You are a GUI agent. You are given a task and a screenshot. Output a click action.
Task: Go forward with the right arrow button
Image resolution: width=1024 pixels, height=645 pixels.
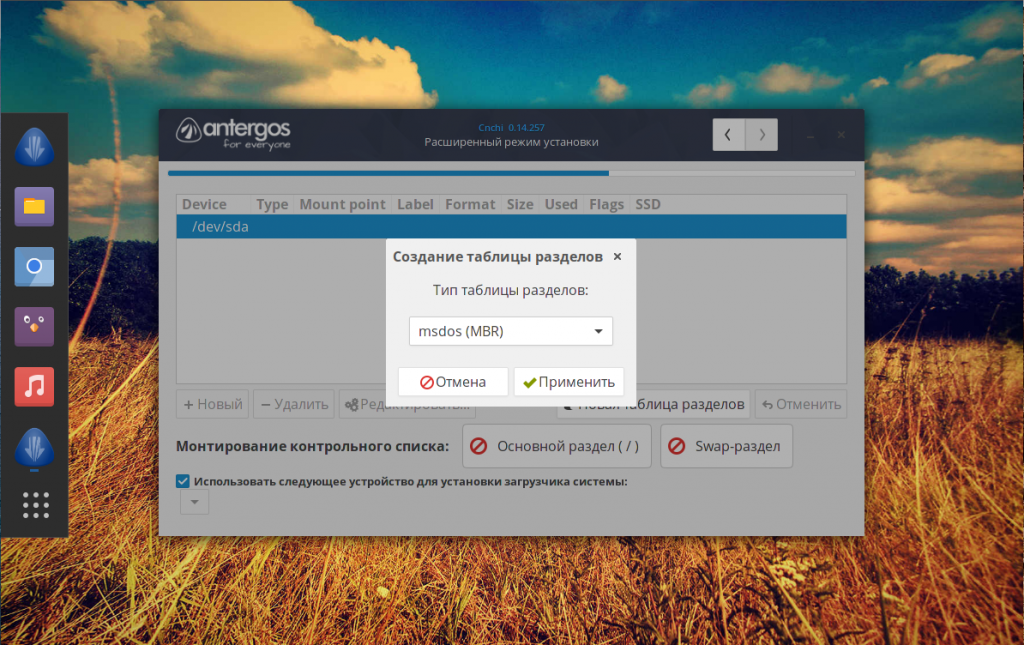761,135
